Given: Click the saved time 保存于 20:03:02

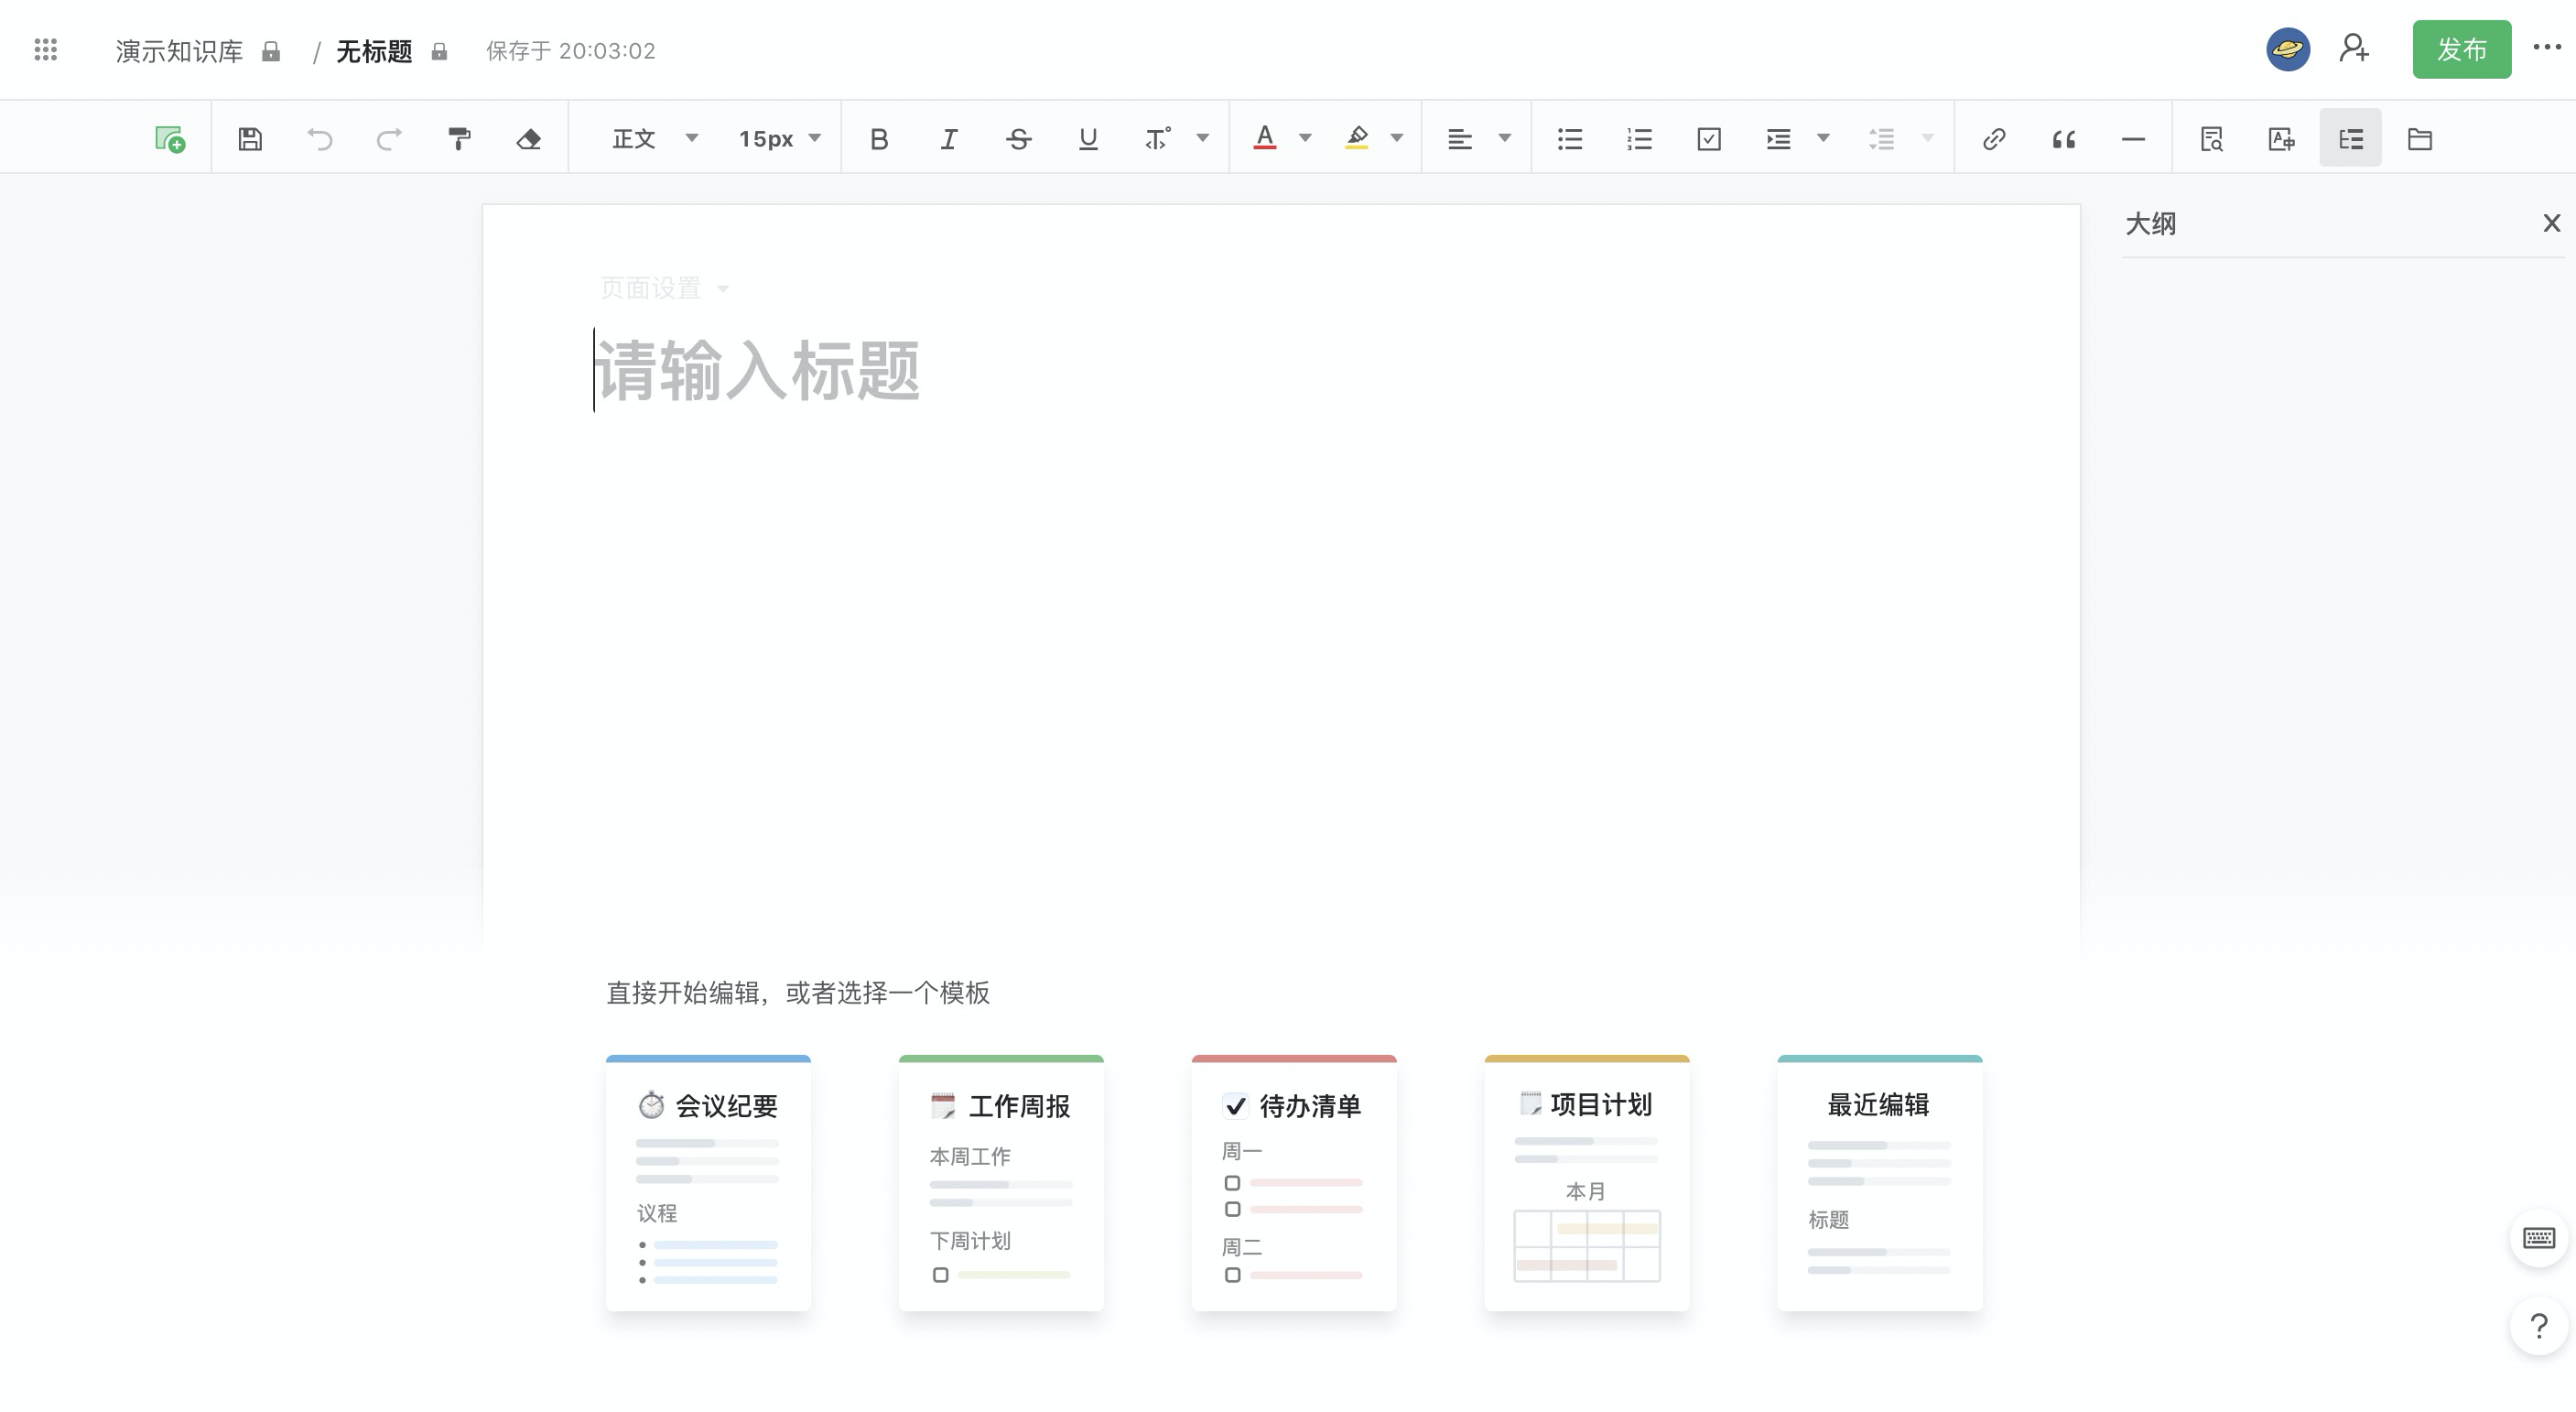Looking at the screenshot, I should 570,51.
